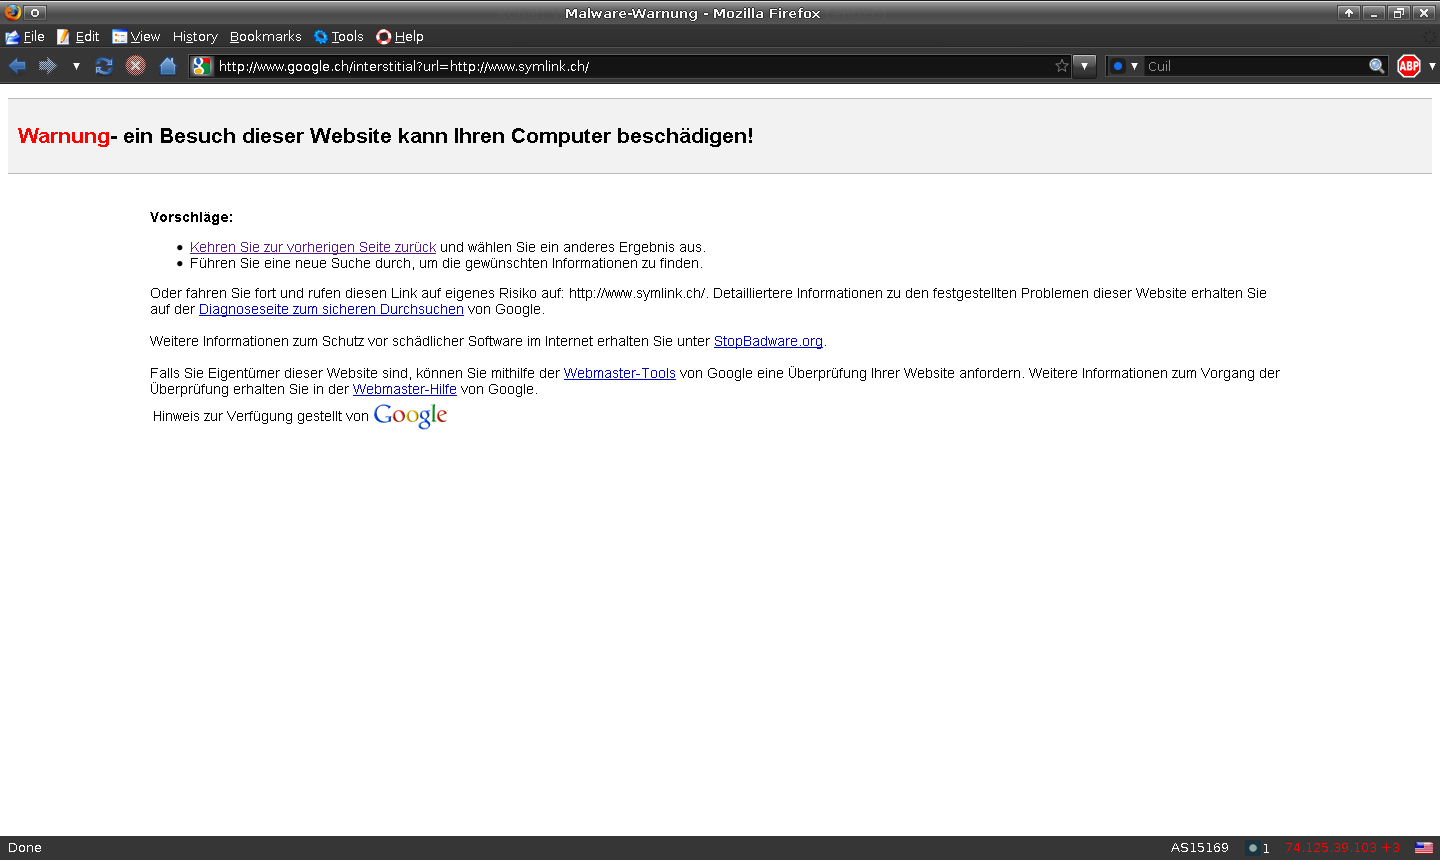Open the Webmaster-Hilfe link

point(405,389)
